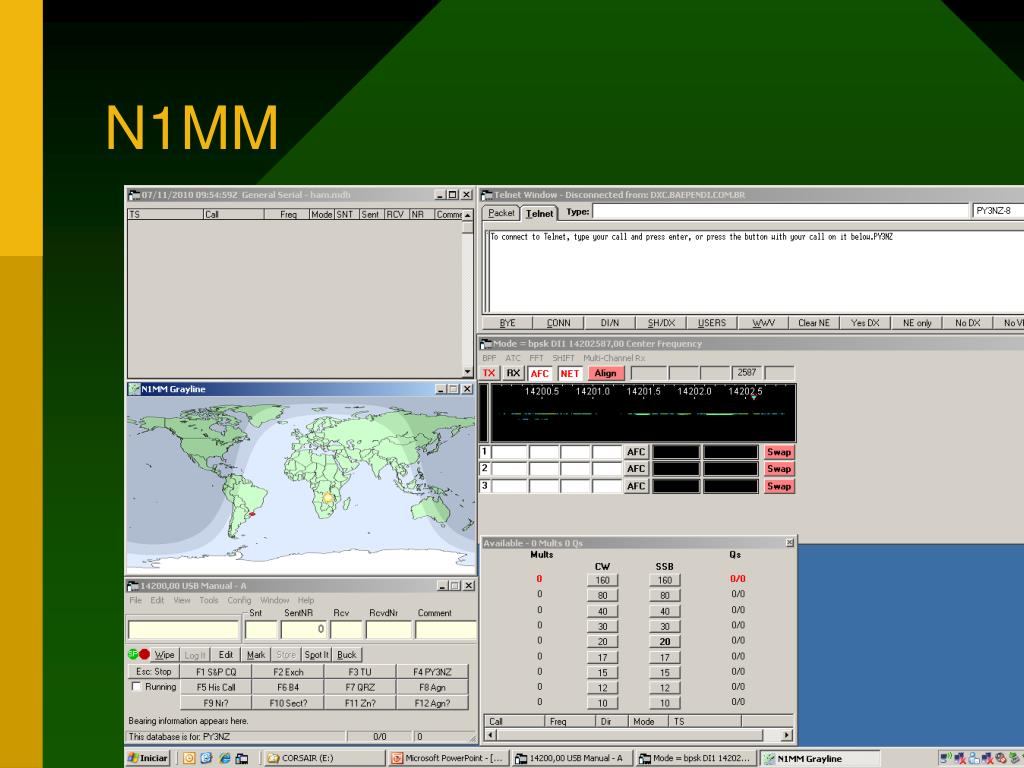Click the PY3NZ-8 callsign button
Screen dimensions: 1024x768
pyautogui.click(x=998, y=211)
